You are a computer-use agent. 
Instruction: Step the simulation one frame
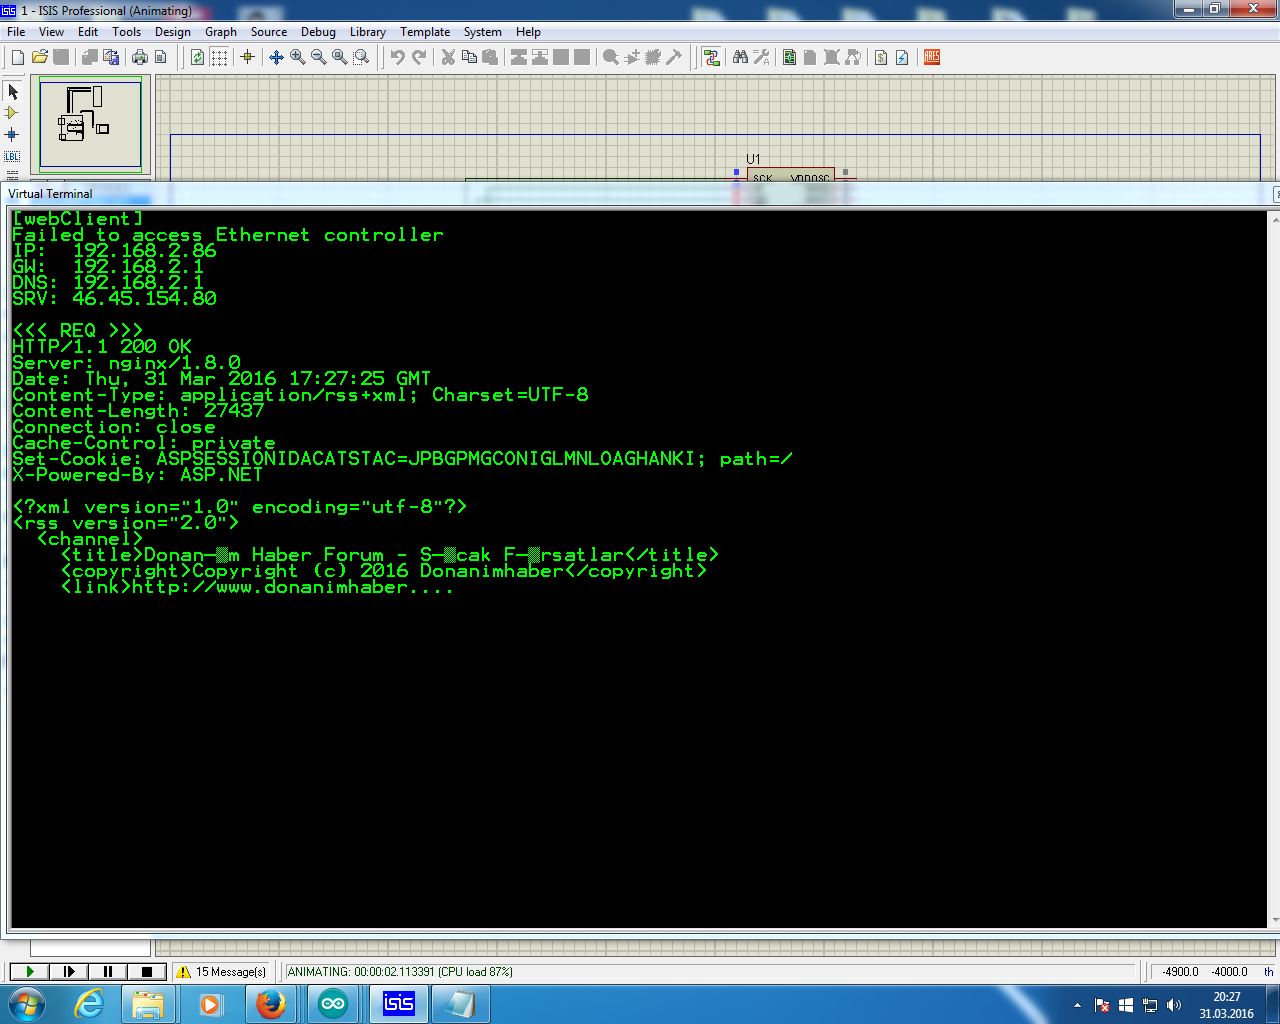coord(69,971)
